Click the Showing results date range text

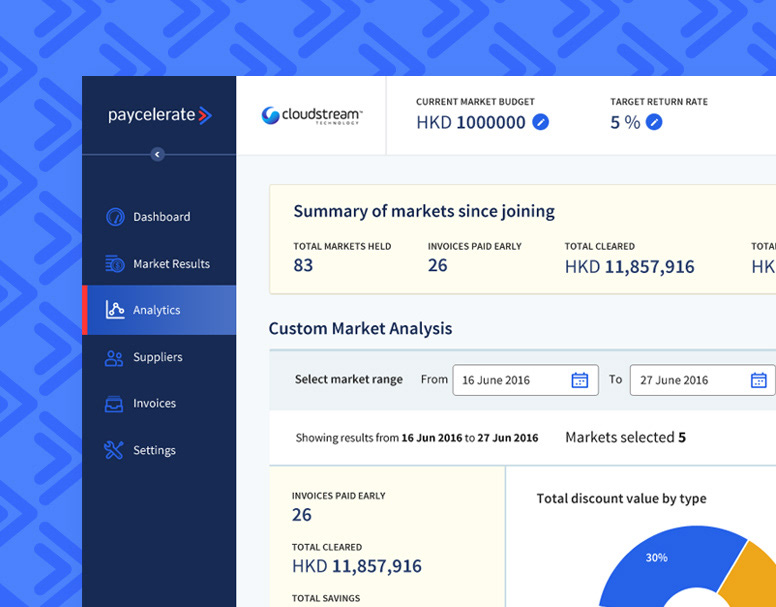pos(417,438)
